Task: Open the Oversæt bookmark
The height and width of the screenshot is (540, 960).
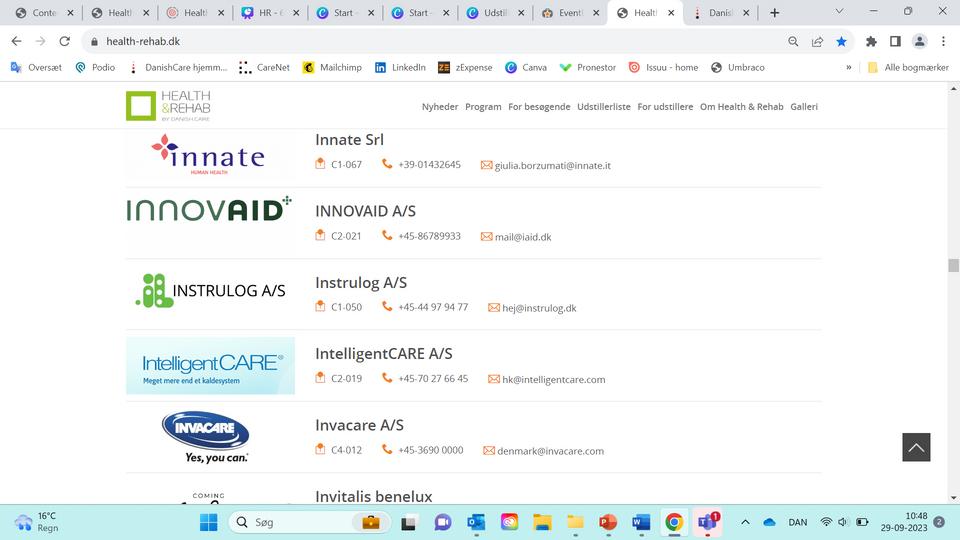Action: [x=36, y=67]
